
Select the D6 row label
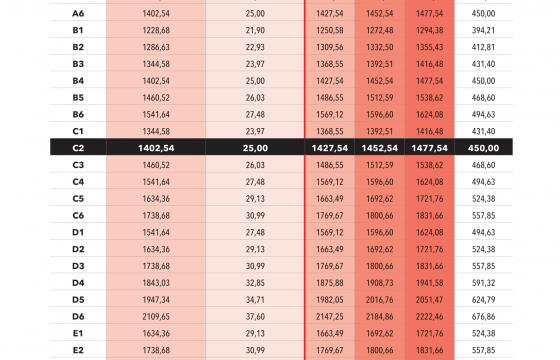coord(78,316)
